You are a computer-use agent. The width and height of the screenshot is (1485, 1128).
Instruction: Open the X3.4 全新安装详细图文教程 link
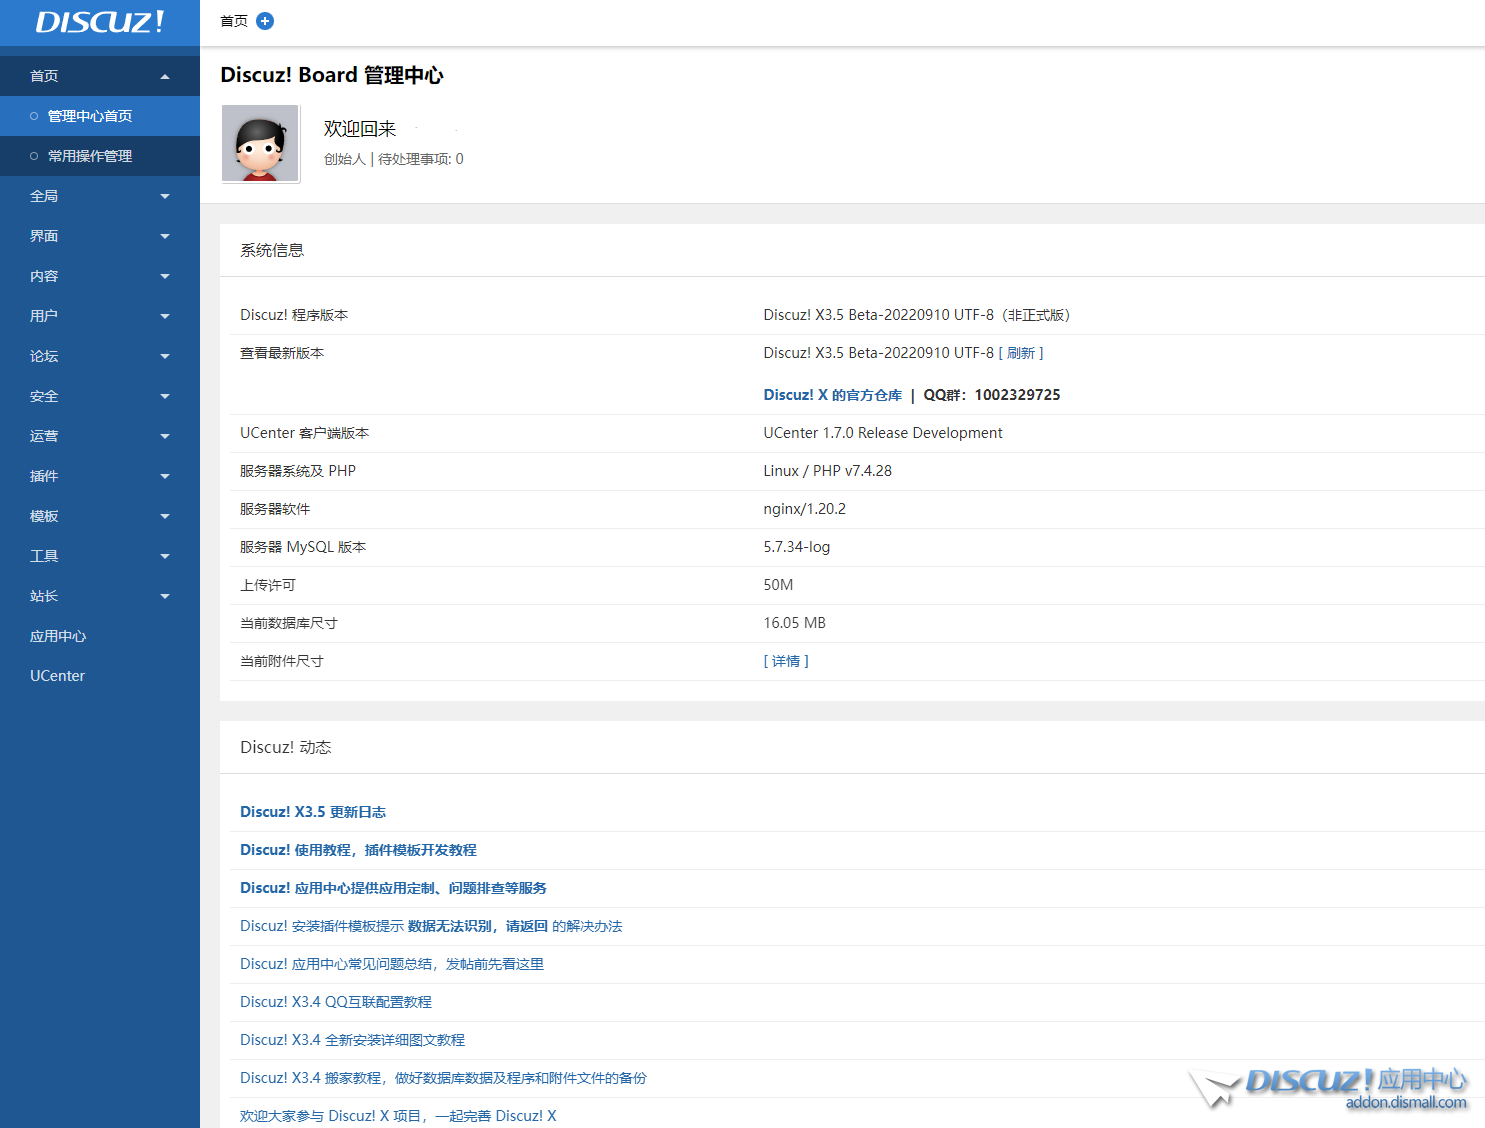(352, 1040)
